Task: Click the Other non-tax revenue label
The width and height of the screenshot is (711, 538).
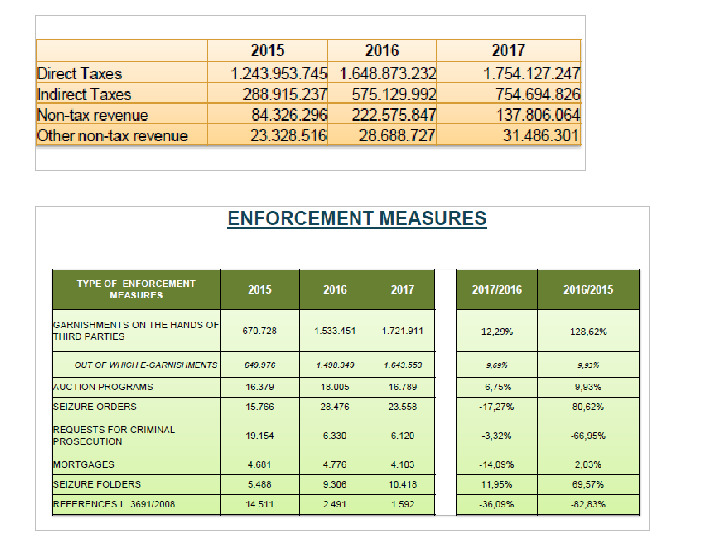Action: (x=112, y=136)
